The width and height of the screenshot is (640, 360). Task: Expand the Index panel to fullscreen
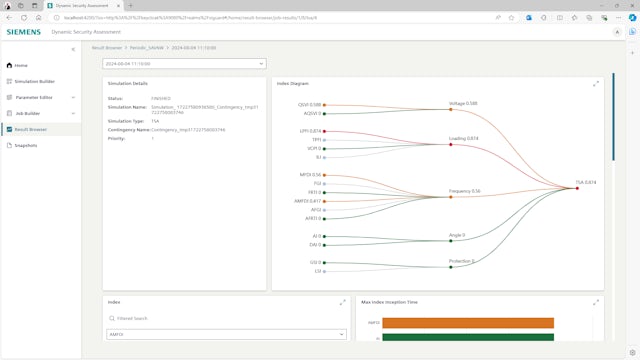(342, 302)
